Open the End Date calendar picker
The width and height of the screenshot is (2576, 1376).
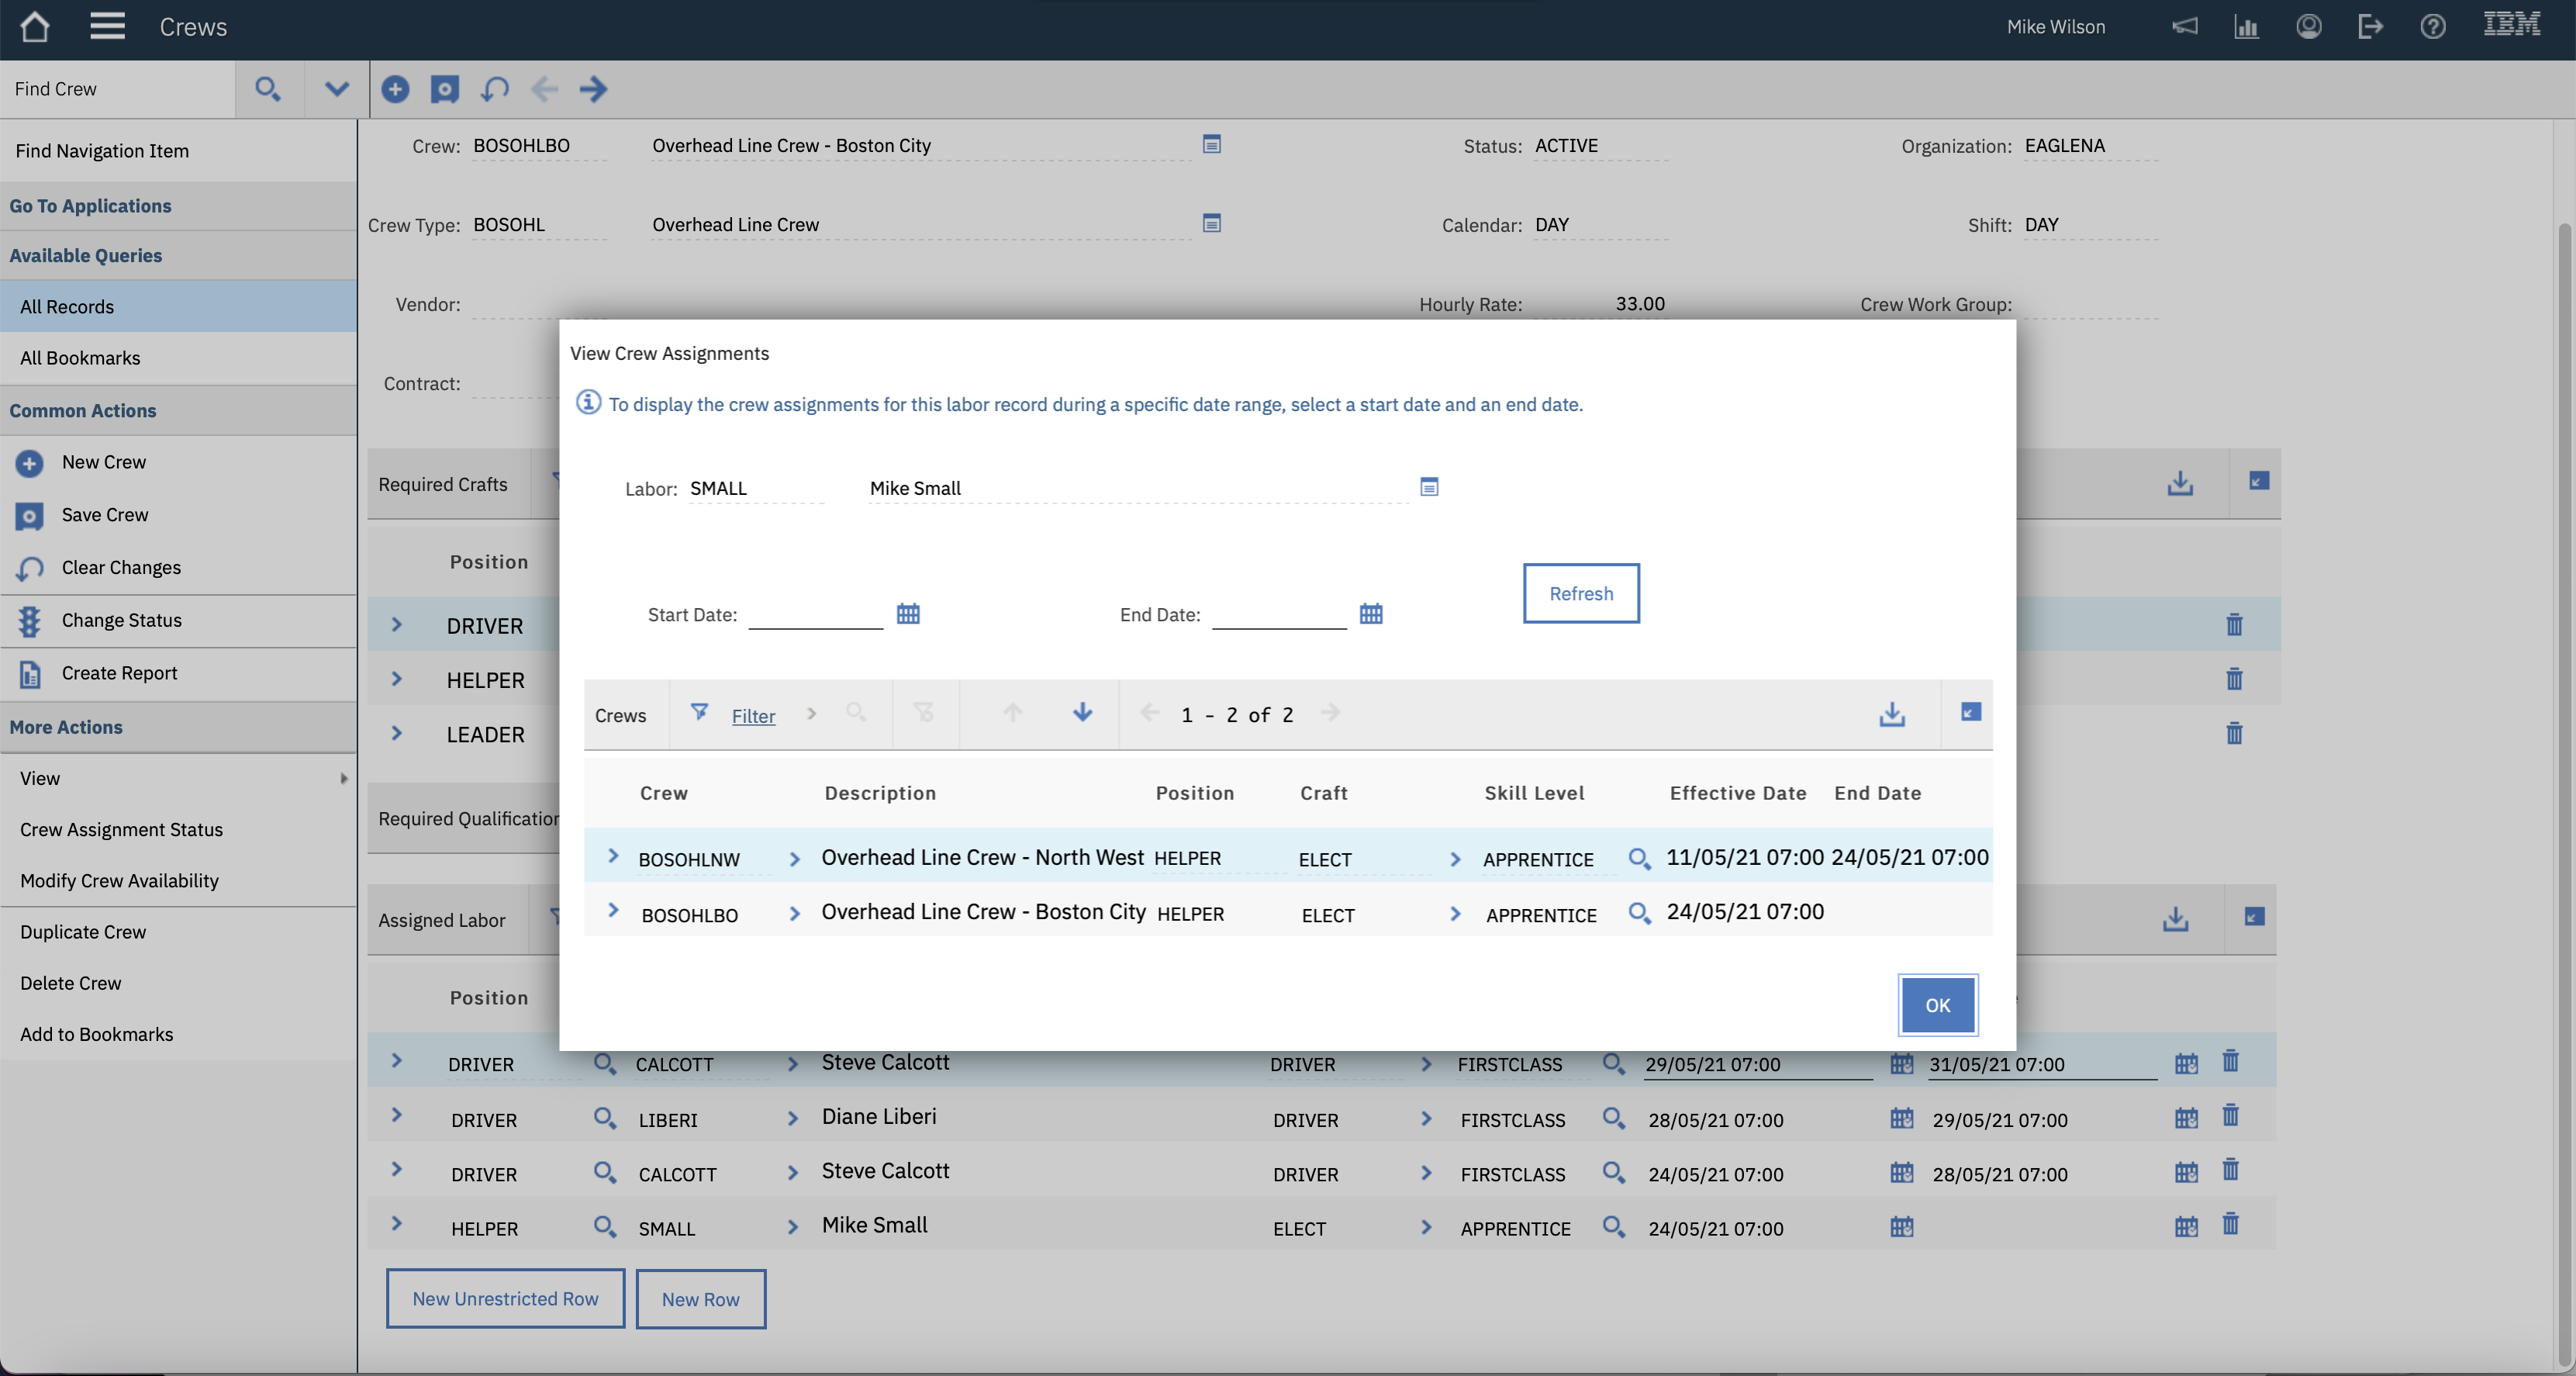[1370, 613]
